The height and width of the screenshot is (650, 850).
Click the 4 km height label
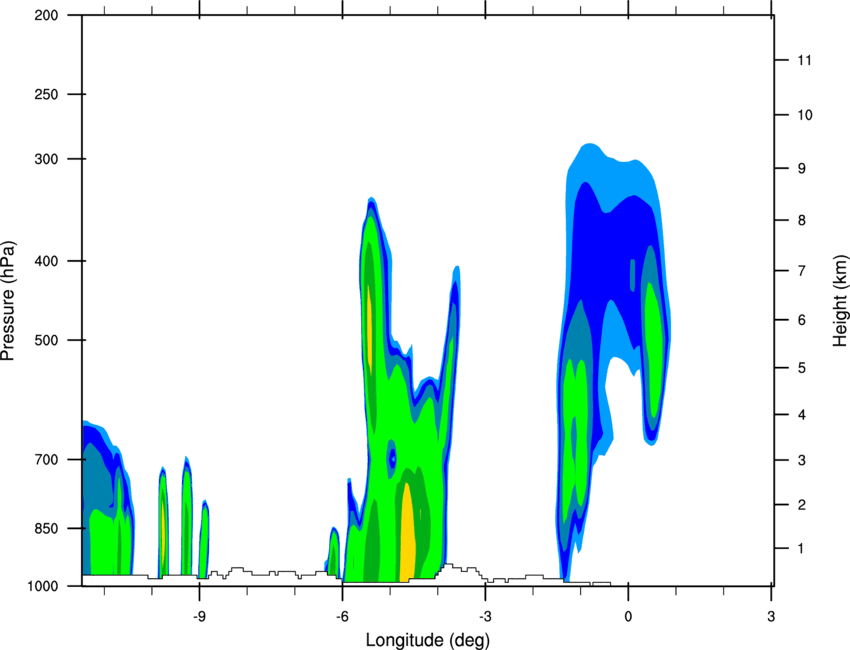(x=802, y=415)
